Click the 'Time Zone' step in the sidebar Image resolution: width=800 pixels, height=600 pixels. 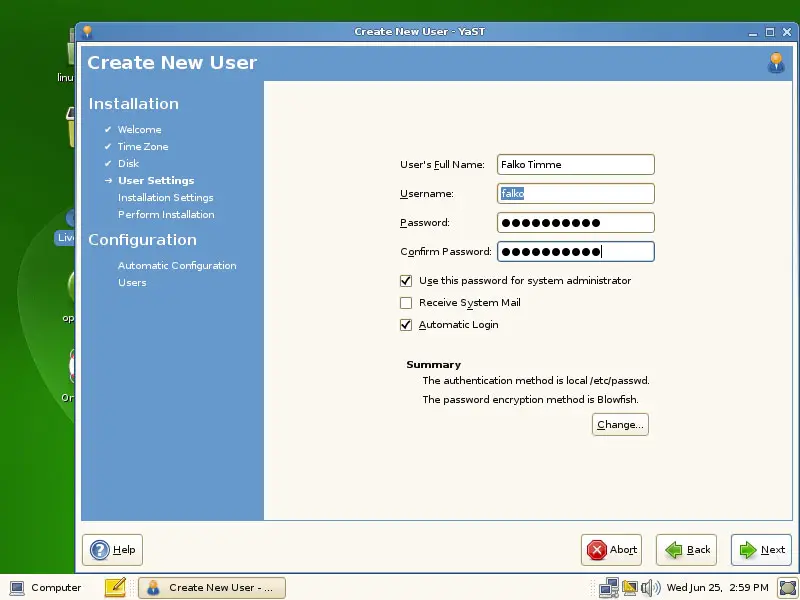tap(143, 146)
